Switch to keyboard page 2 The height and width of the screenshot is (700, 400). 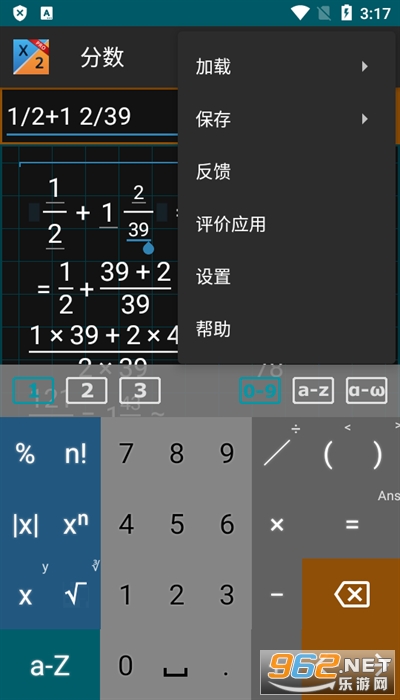(x=87, y=391)
